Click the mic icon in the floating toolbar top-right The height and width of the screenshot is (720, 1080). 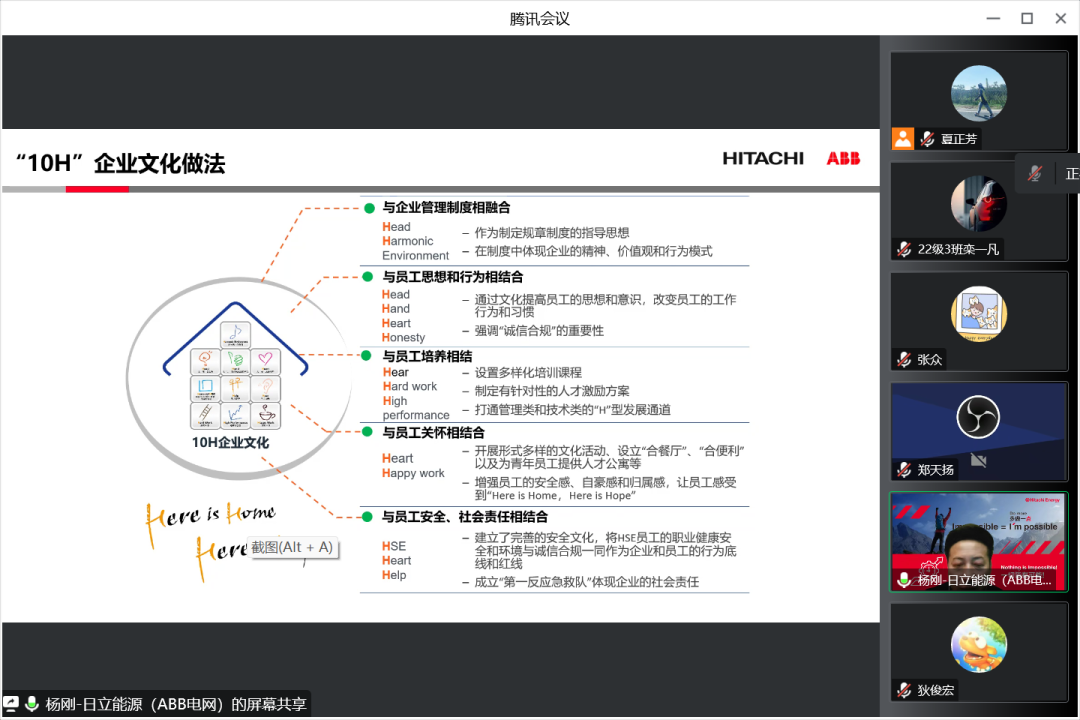point(1034,173)
